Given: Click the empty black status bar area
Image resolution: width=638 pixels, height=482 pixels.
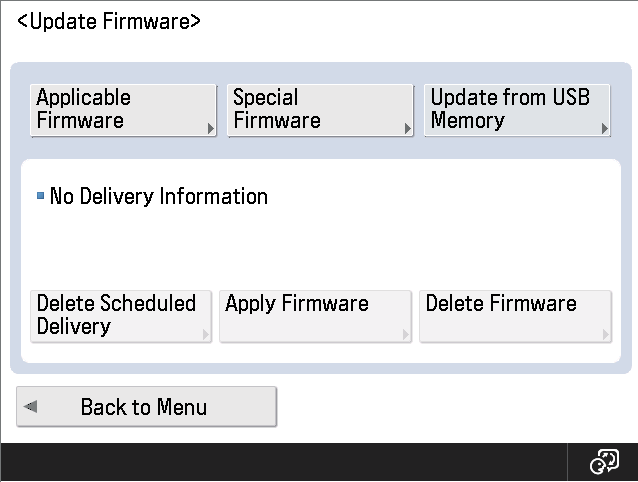Looking at the screenshot, I should coord(284,462).
